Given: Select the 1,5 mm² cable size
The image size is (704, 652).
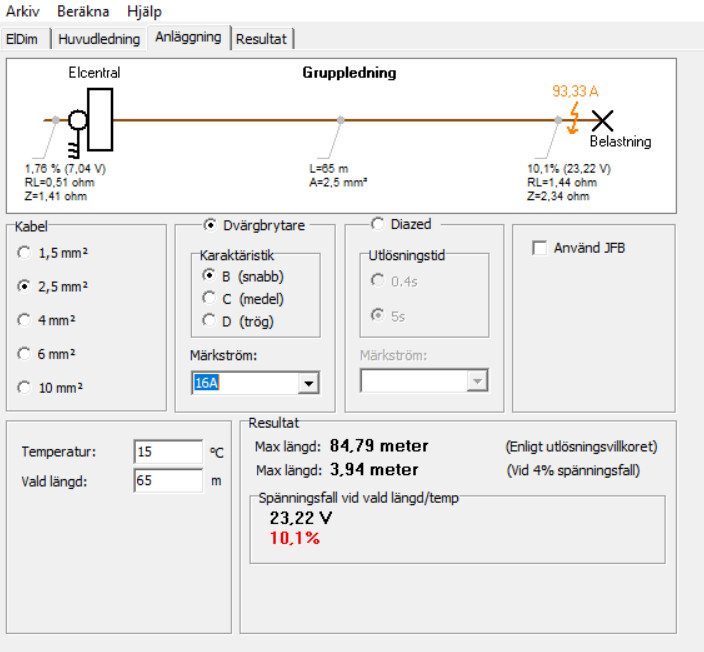Looking at the screenshot, I should click(24, 253).
